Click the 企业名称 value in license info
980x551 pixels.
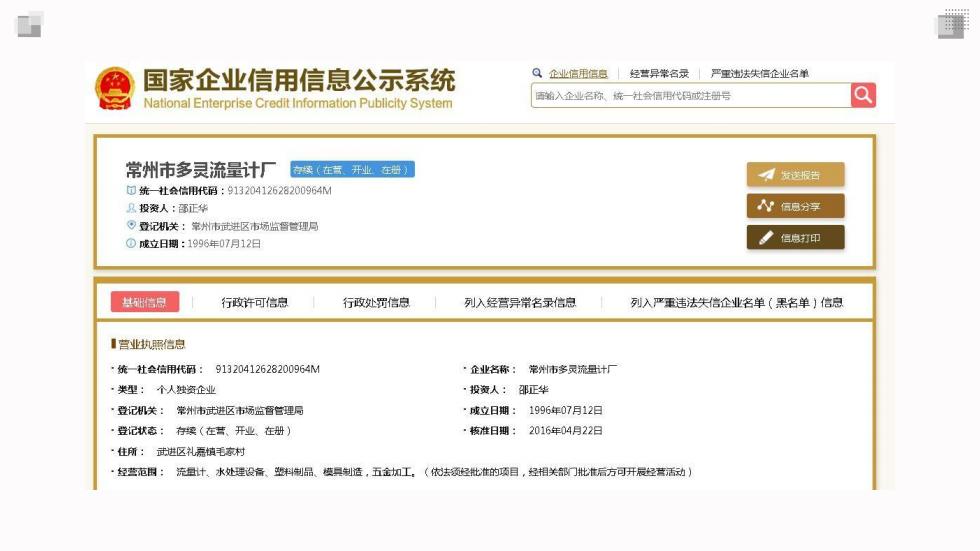[x=572, y=369]
